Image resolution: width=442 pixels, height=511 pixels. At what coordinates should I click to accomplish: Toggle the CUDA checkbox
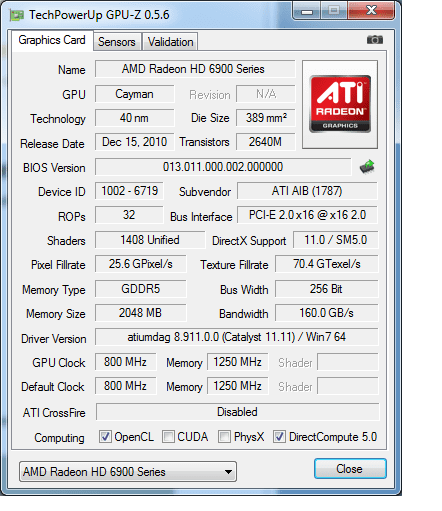[x=168, y=436]
